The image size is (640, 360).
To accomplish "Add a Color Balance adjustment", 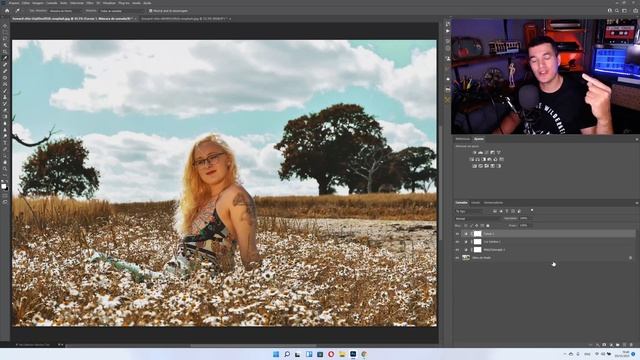I will click(x=478, y=159).
